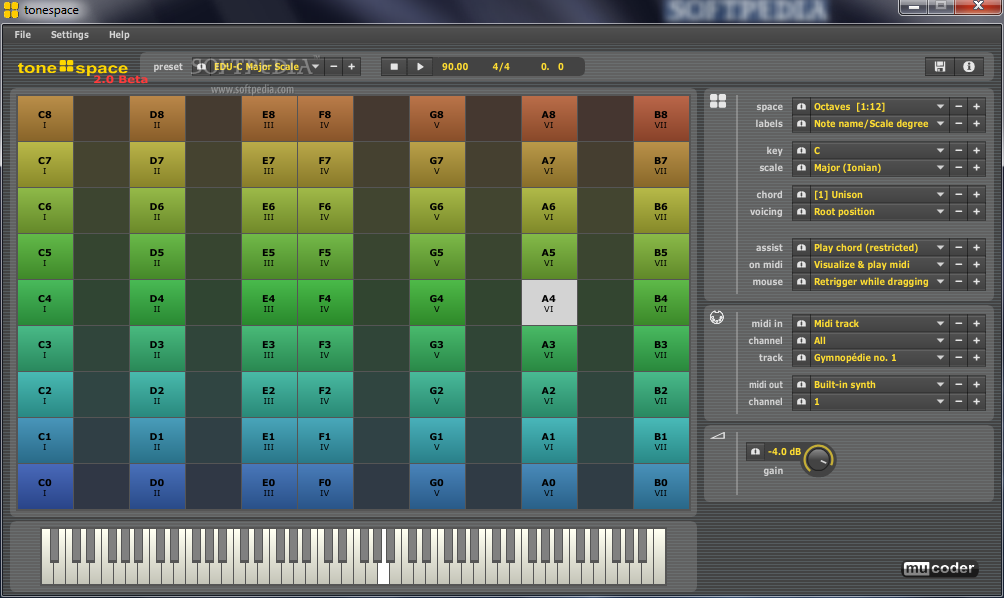Play the C4 grid cell
Image resolution: width=1004 pixels, height=598 pixels.
[x=45, y=303]
